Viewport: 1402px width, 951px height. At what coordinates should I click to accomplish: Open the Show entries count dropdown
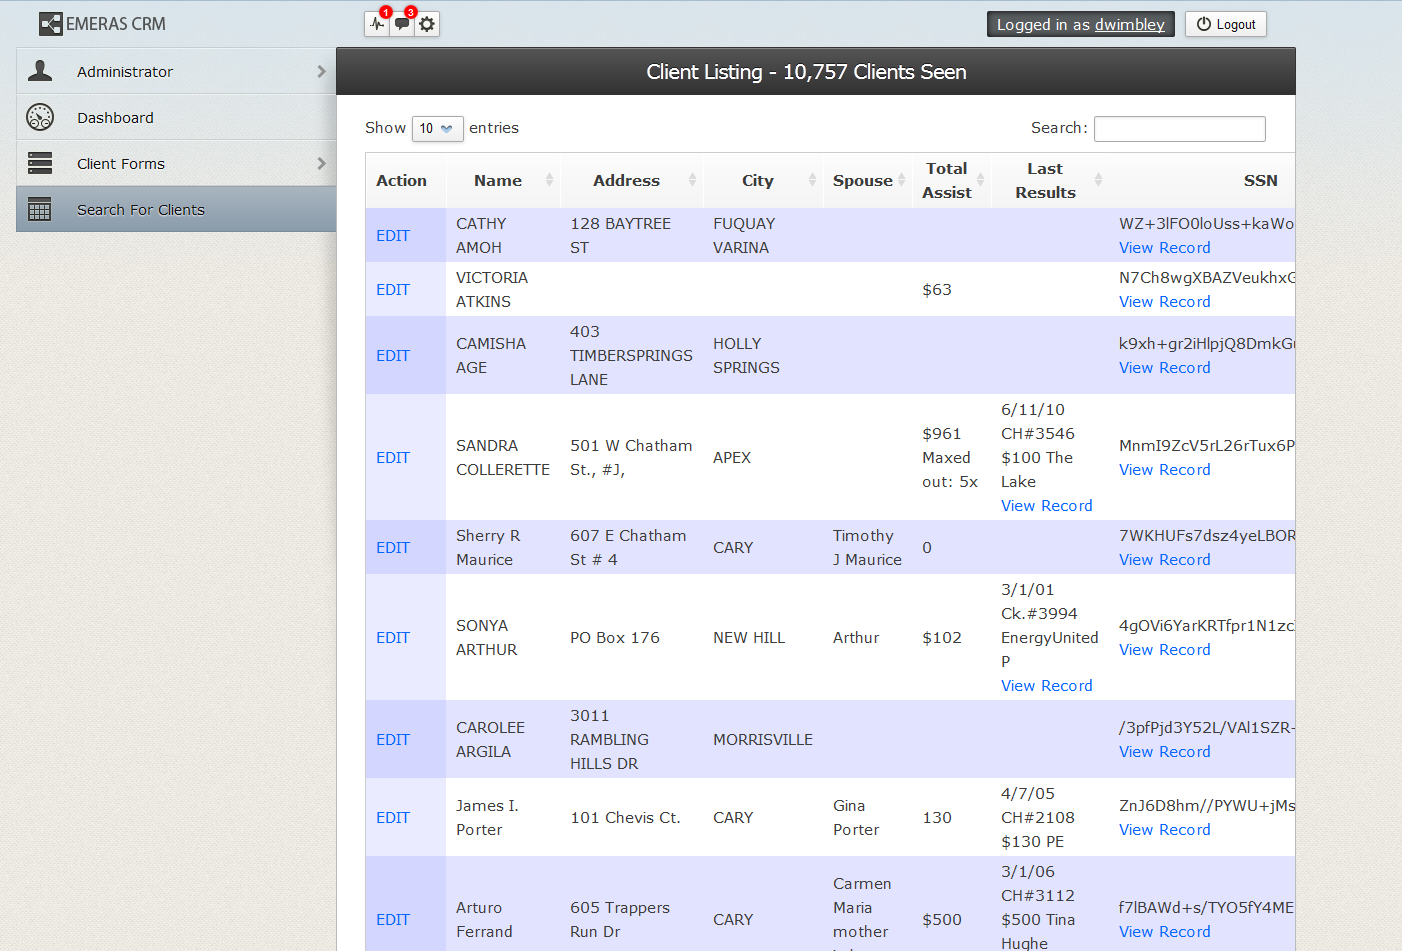[437, 129]
